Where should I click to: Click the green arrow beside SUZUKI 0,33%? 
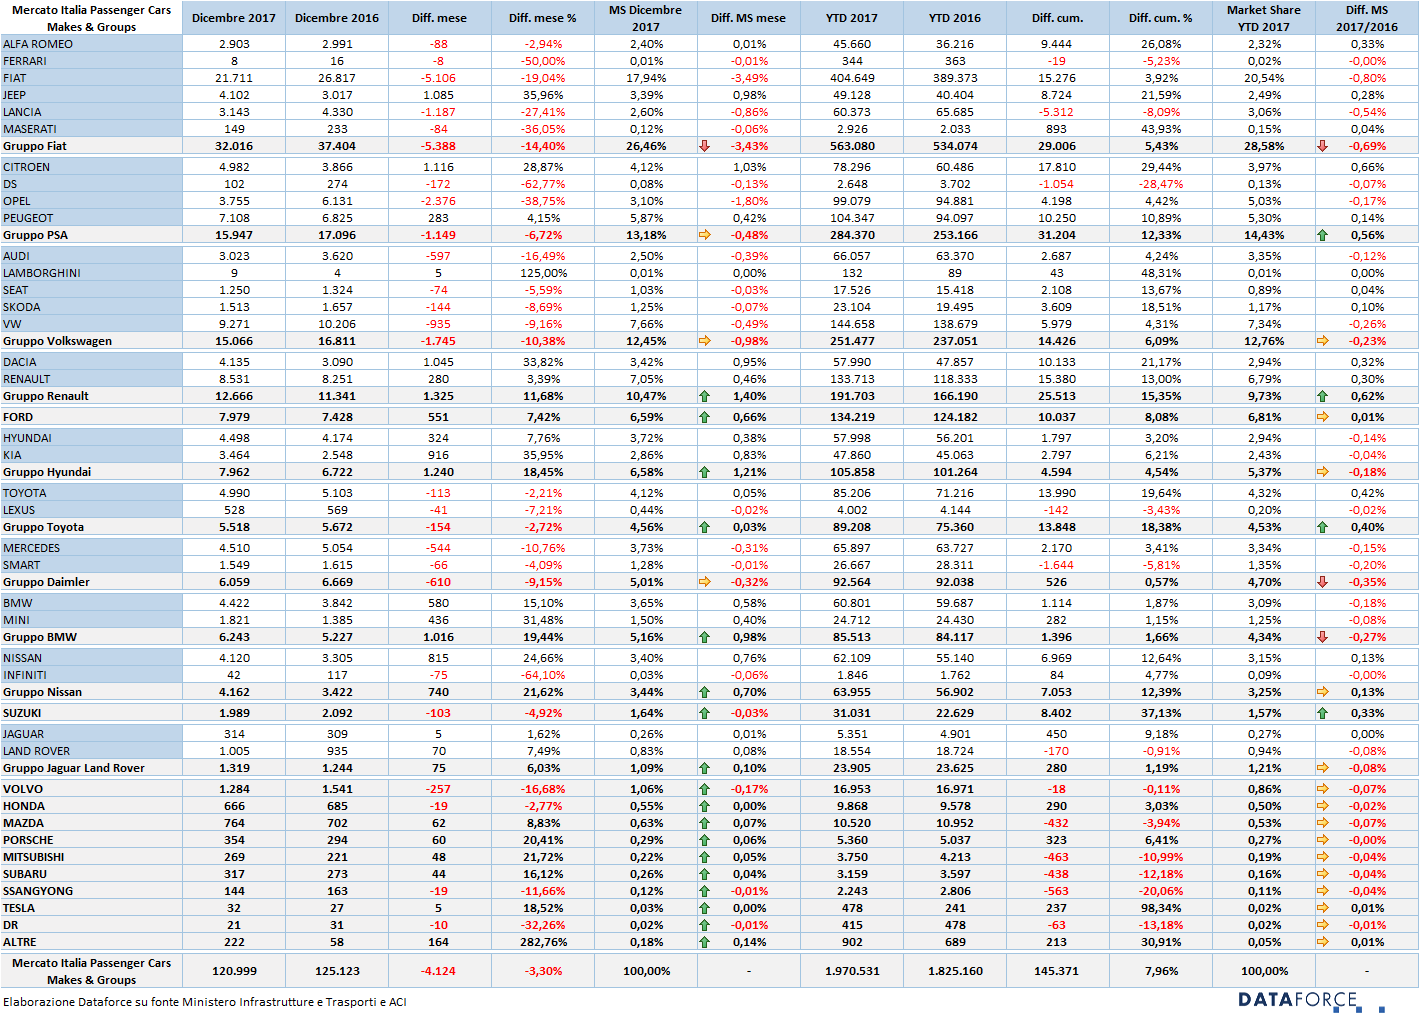click(x=1322, y=713)
